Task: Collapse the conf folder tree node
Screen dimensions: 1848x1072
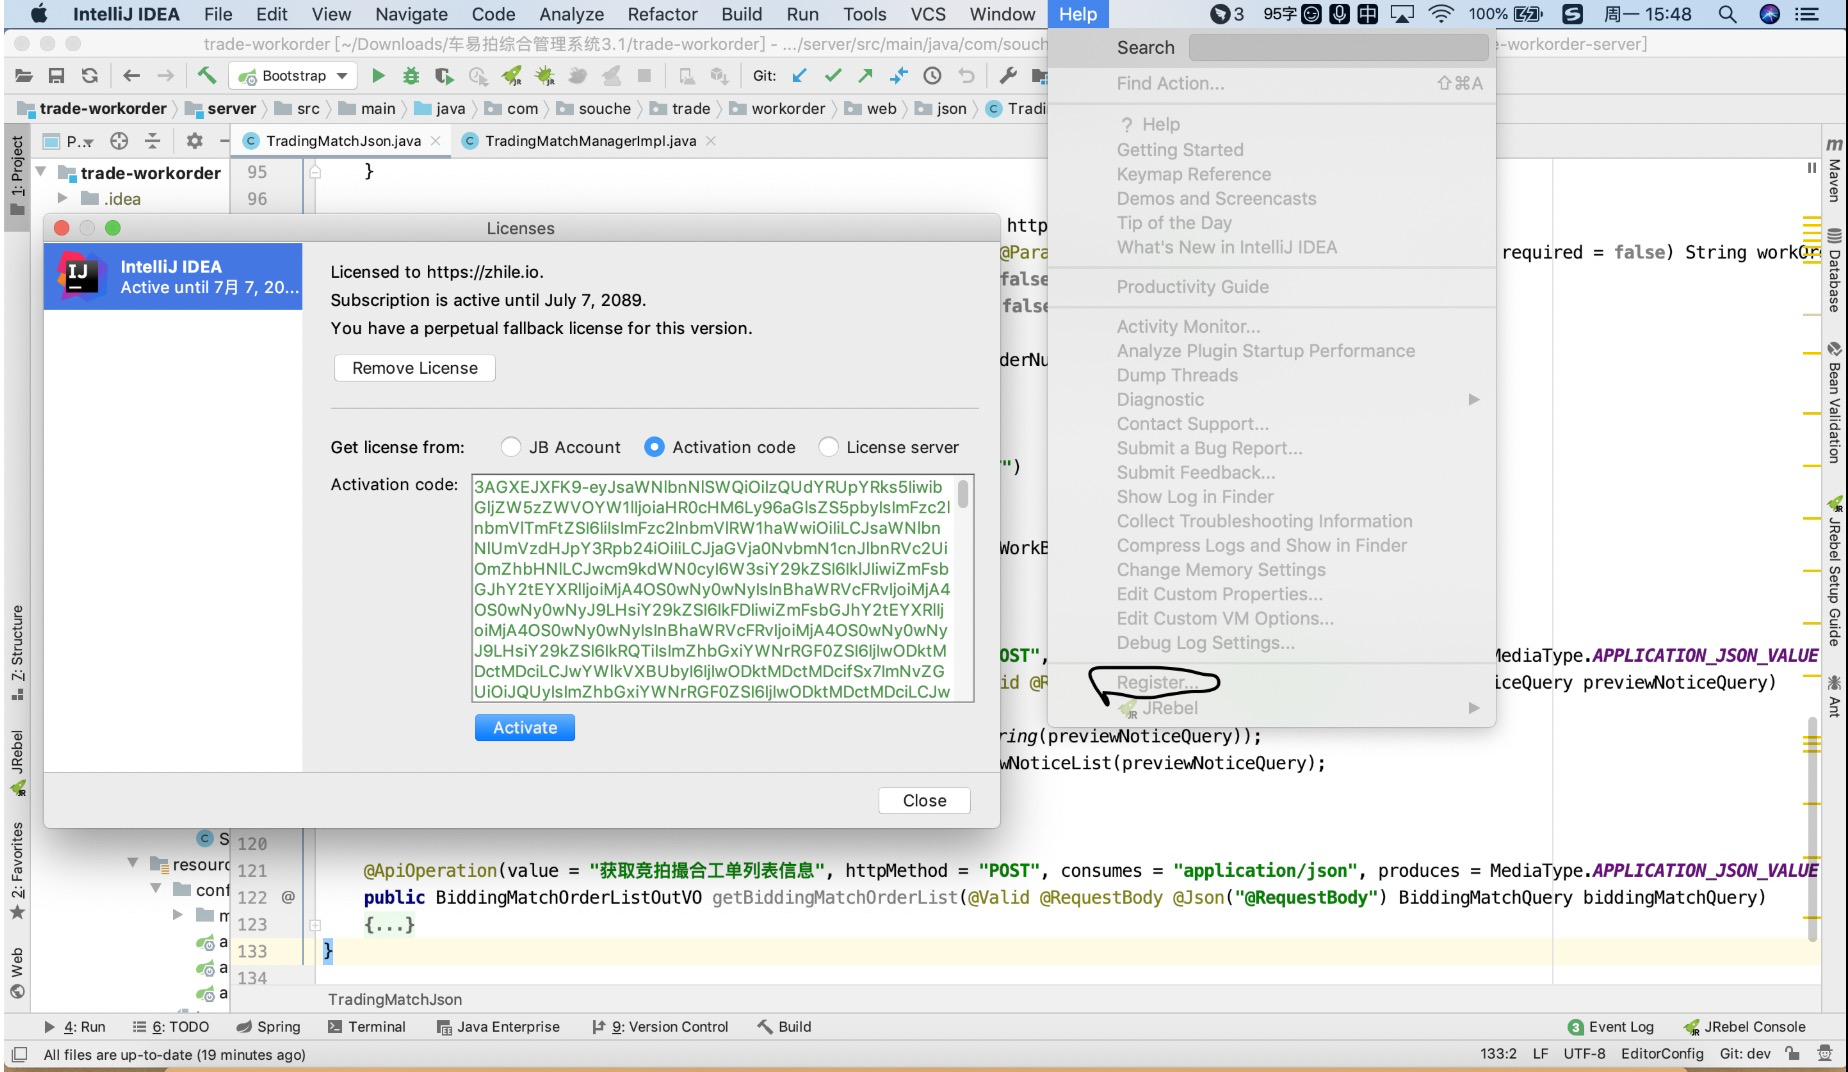Action: point(156,888)
